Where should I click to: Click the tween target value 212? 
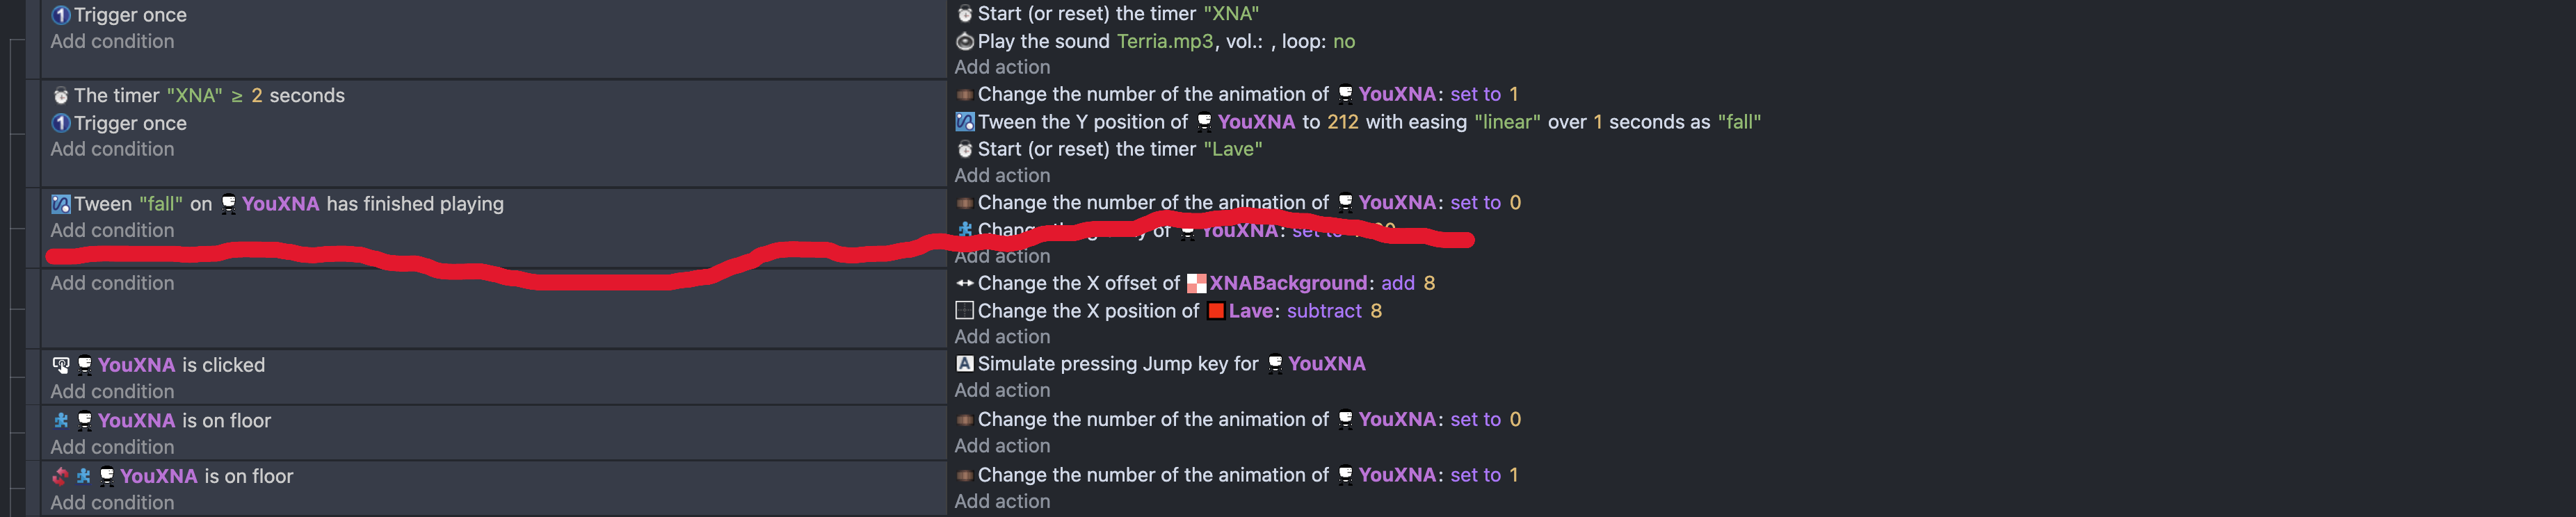(1342, 122)
